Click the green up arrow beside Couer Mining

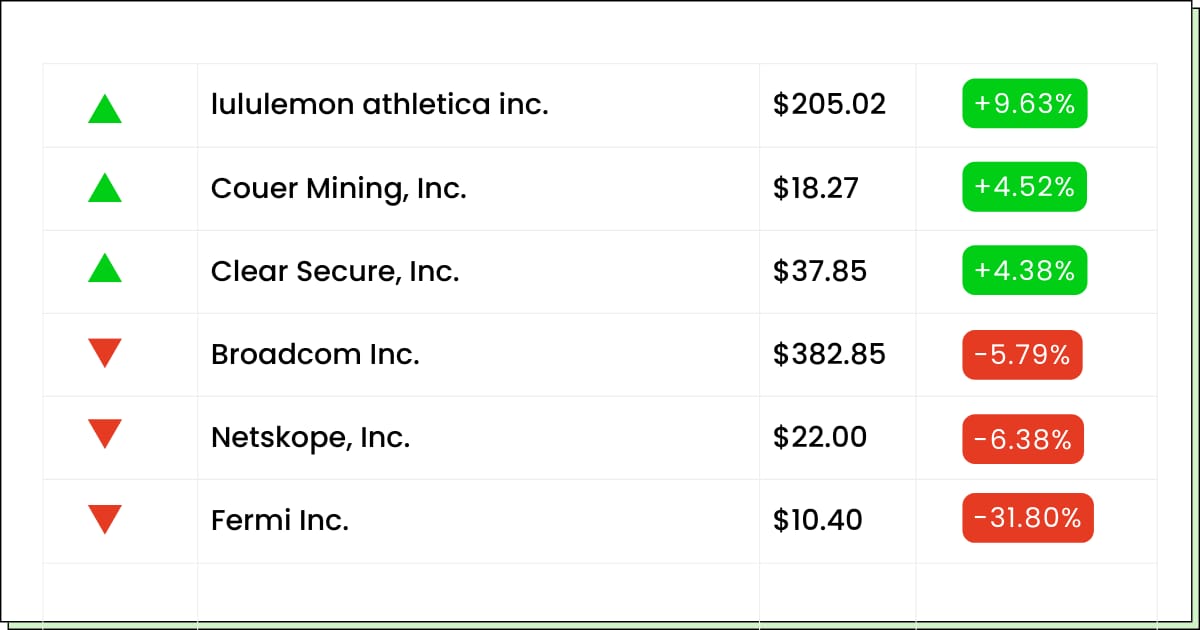(x=105, y=188)
